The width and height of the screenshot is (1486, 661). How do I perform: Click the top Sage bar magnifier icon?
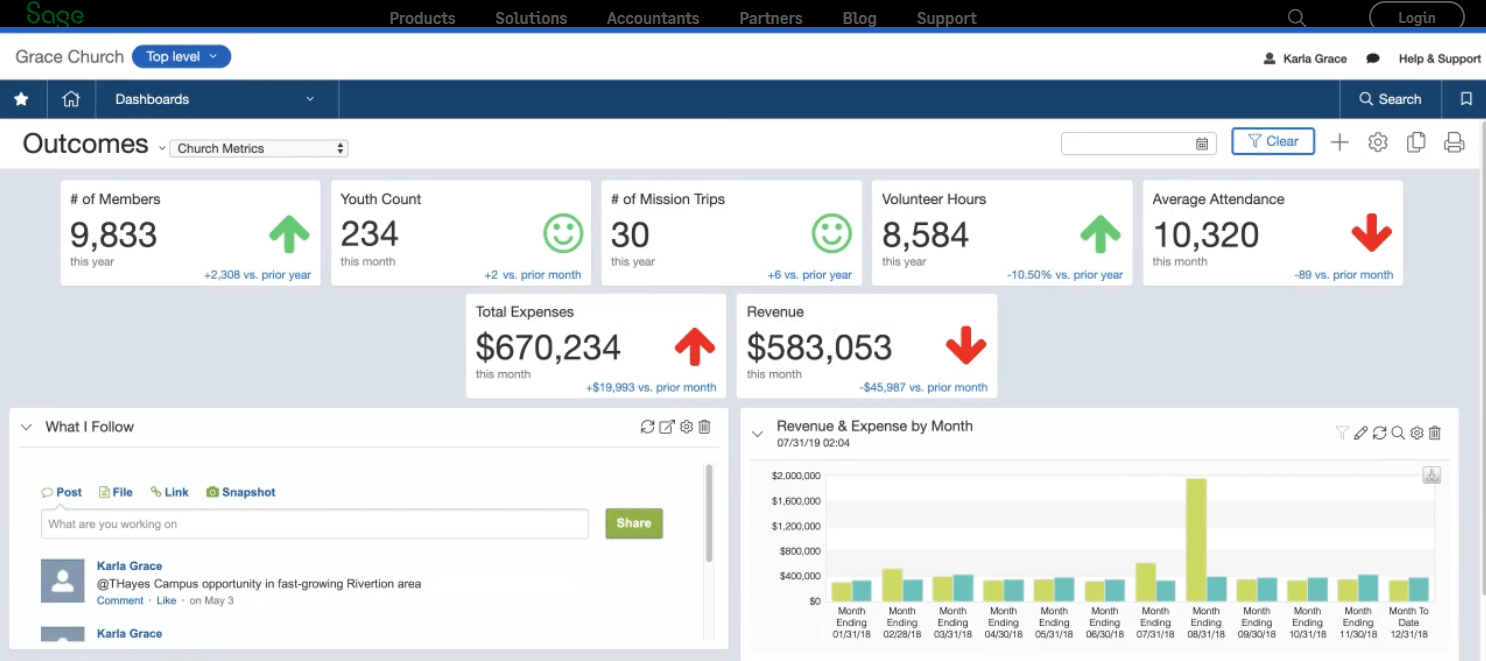tap(1296, 18)
